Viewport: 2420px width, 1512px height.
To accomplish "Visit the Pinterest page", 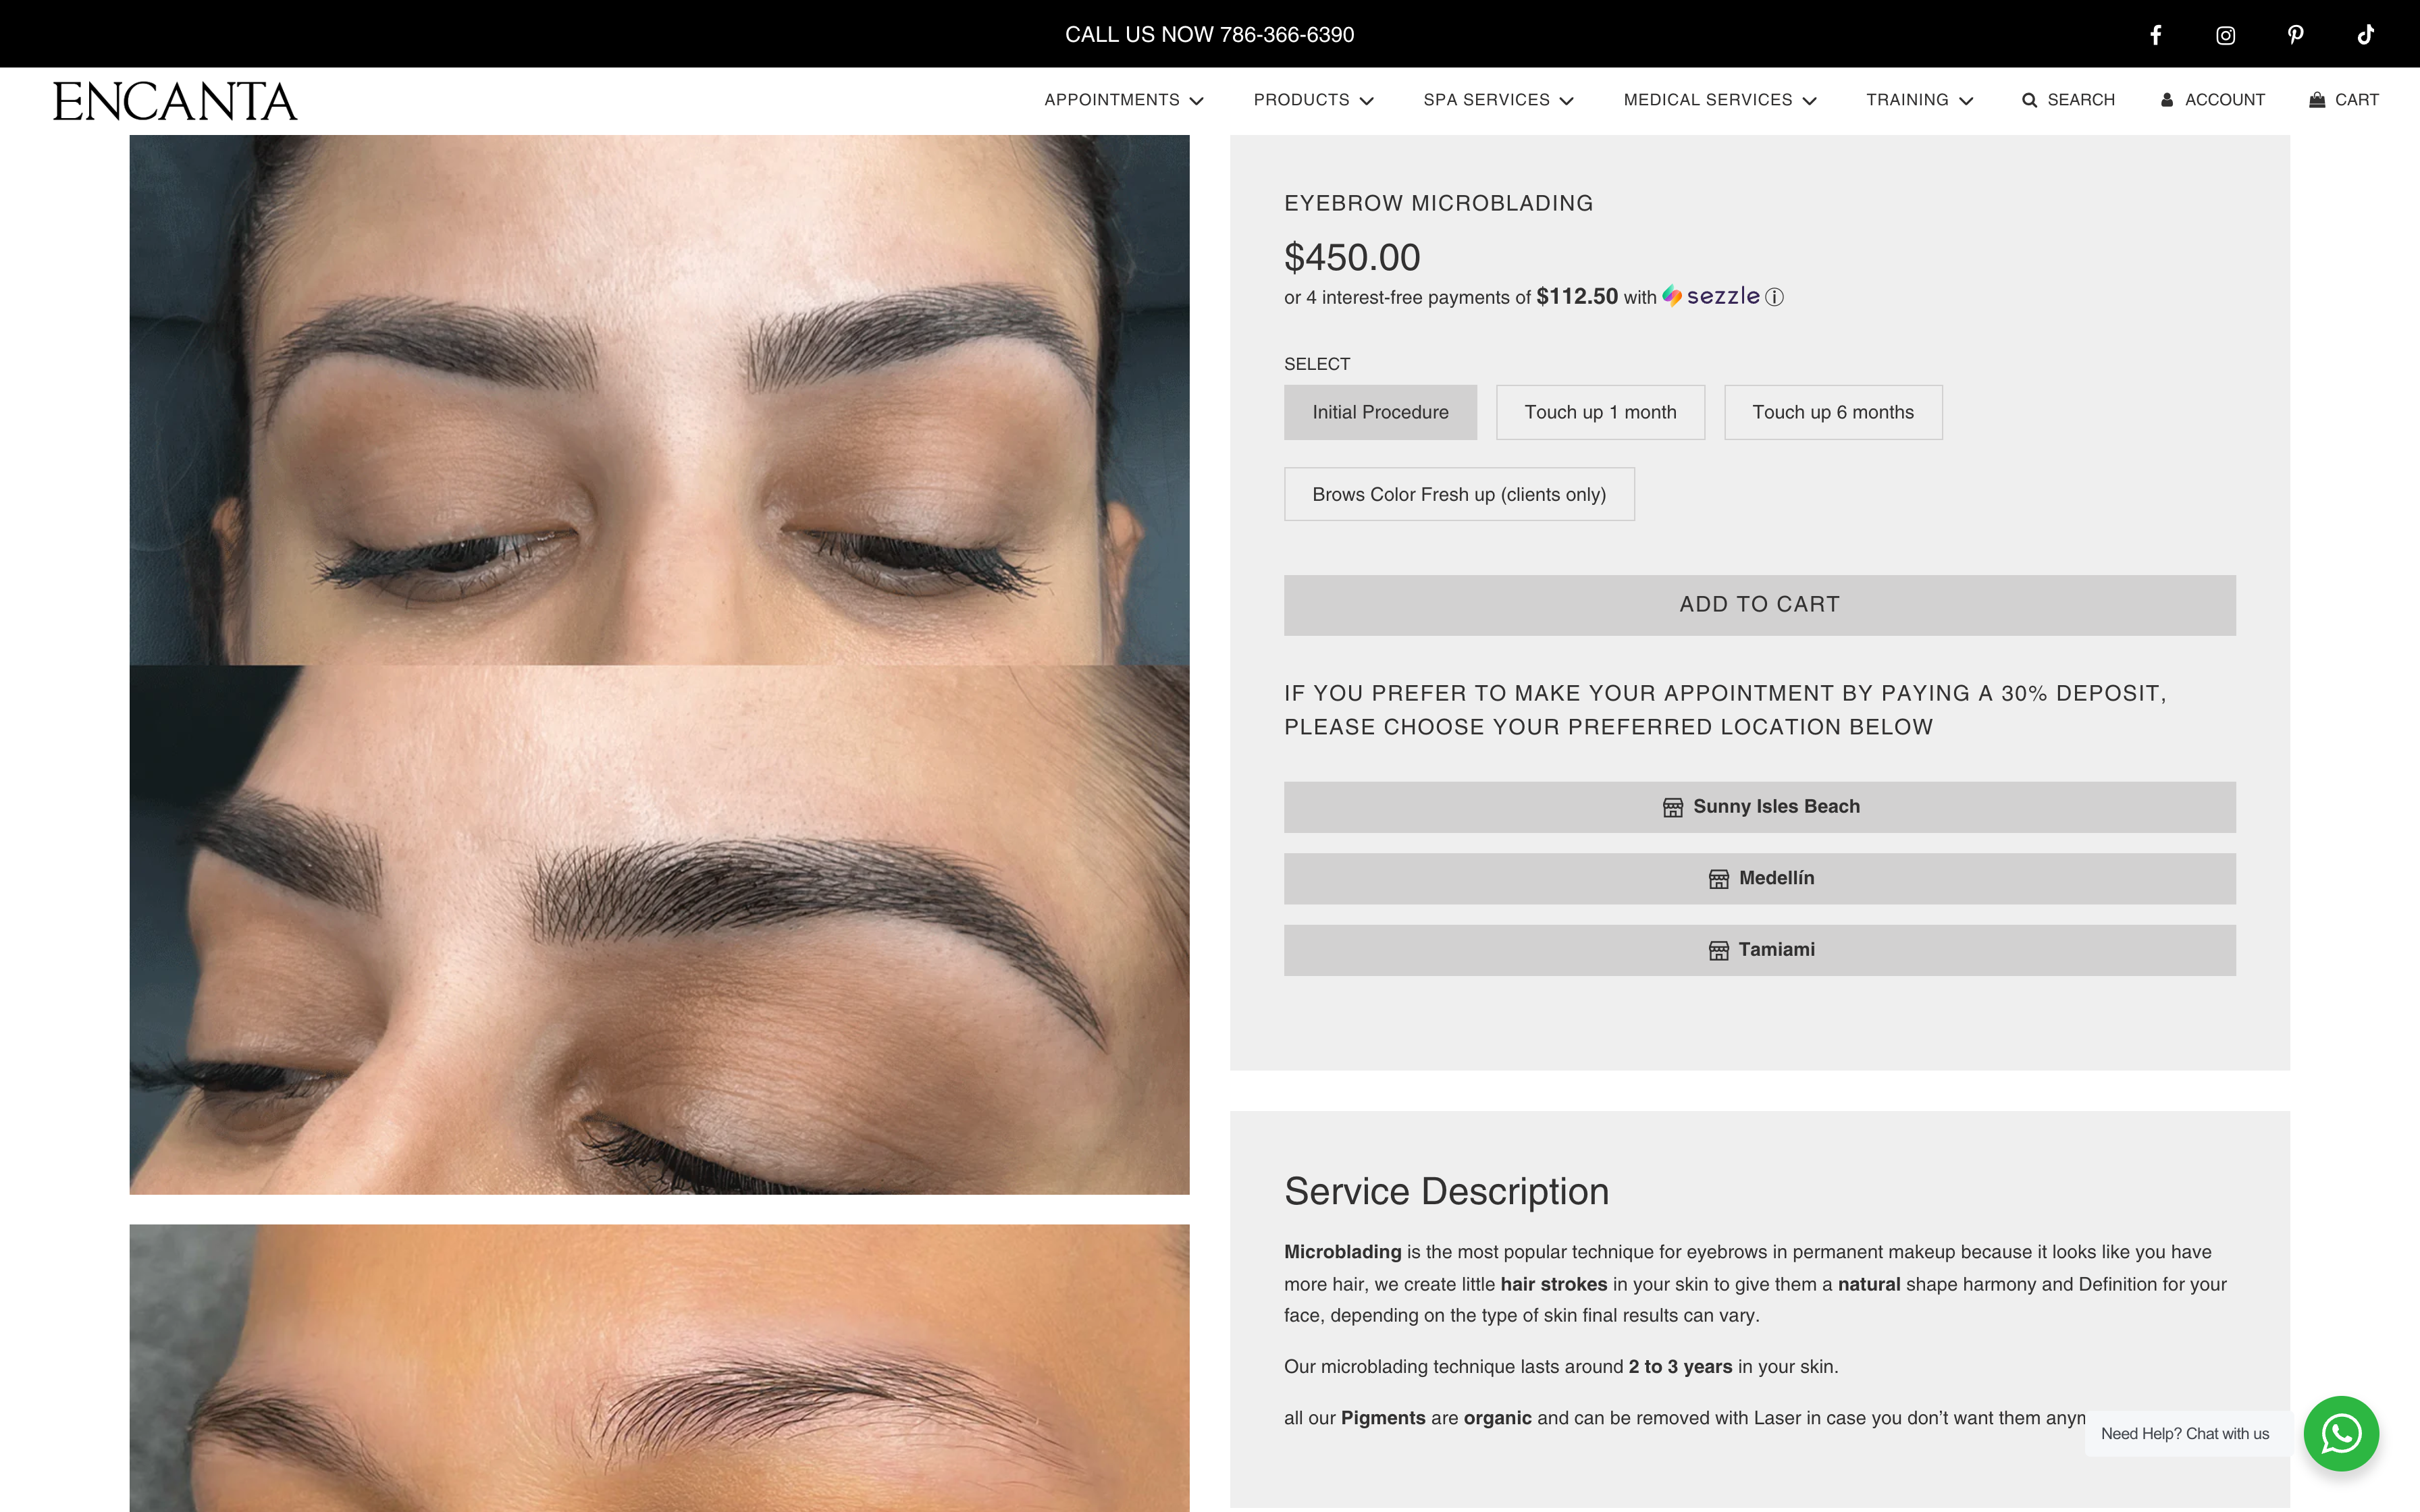I will coord(2295,34).
